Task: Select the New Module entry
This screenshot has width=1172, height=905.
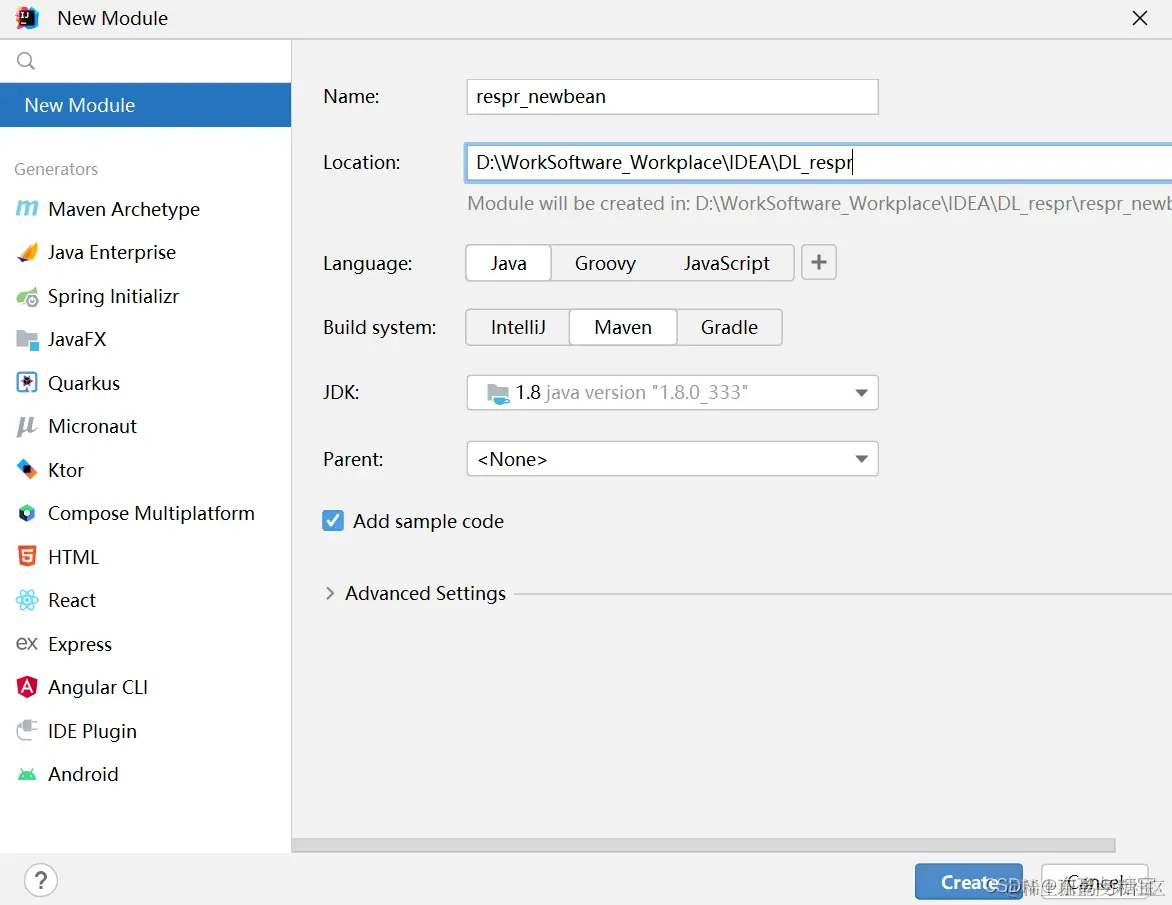Action: [x=146, y=105]
